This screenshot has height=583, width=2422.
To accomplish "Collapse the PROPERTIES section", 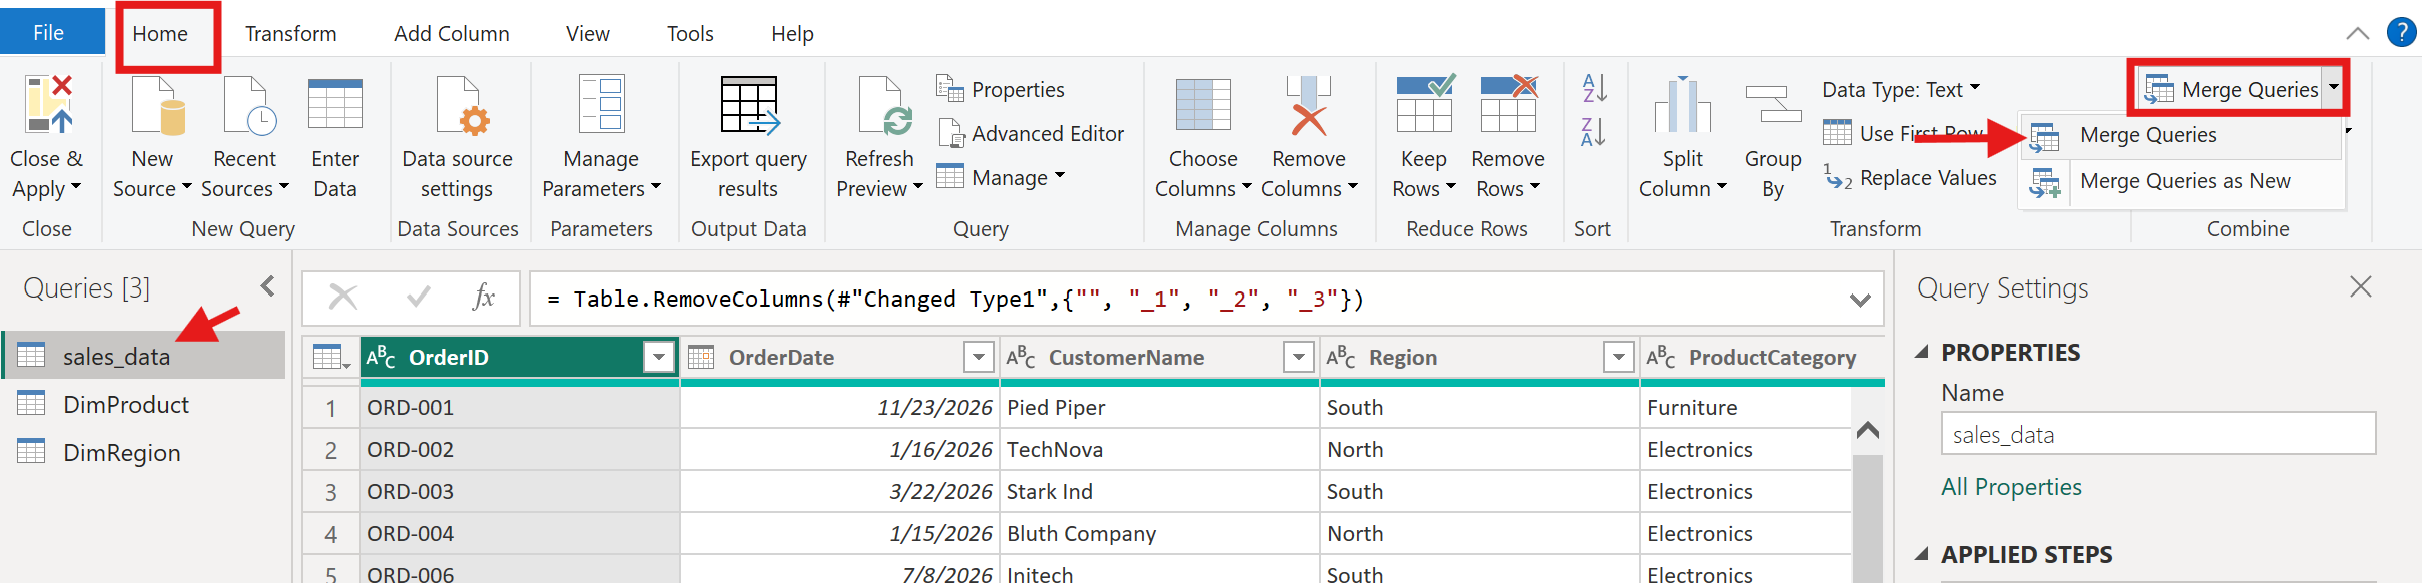I will (1922, 352).
